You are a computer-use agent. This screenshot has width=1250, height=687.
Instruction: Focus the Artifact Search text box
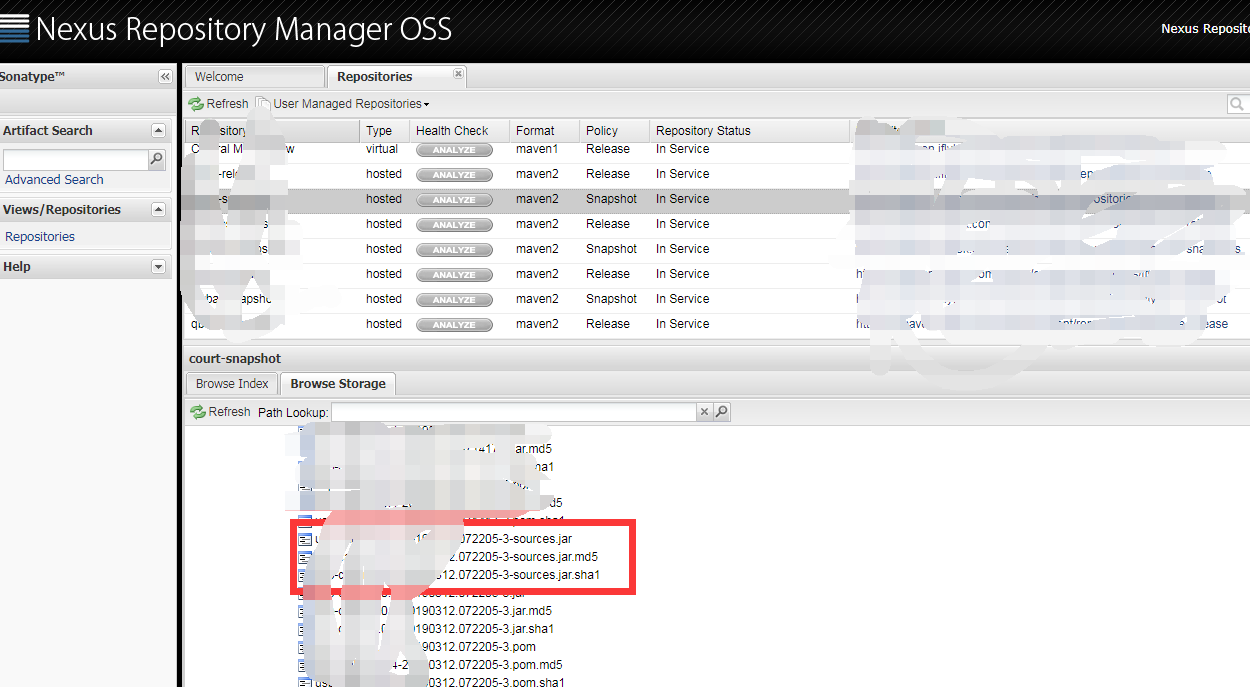pyautogui.click(x=75, y=159)
